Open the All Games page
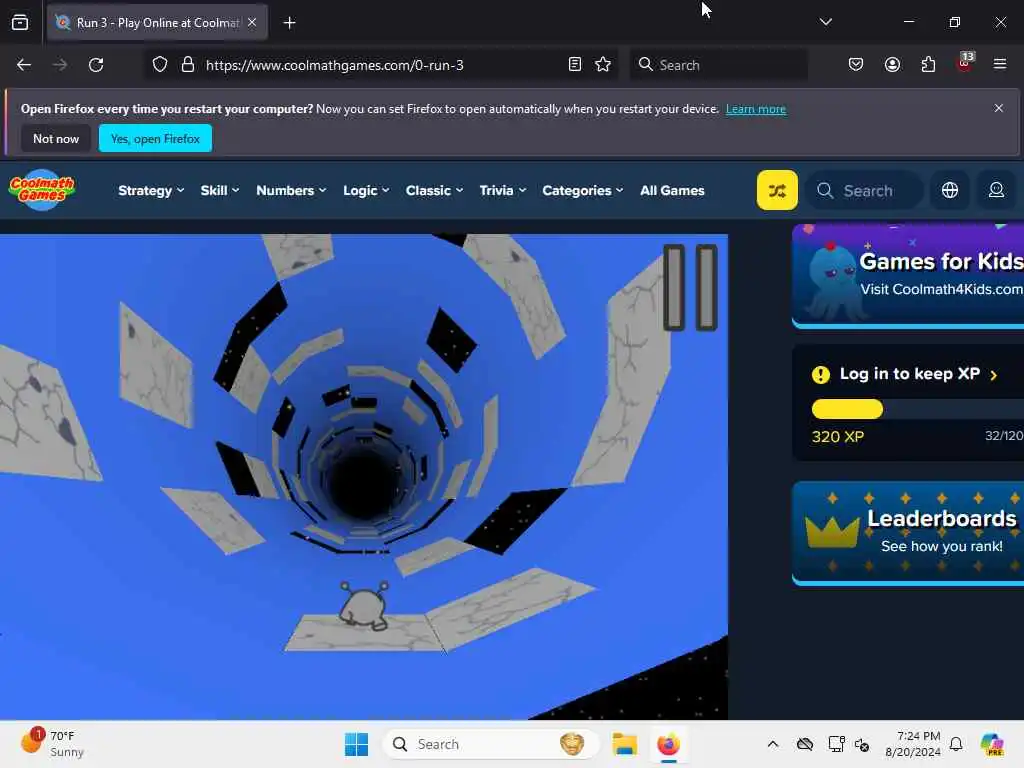The width and height of the screenshot is (1024, 768). pyautogui.click(x=672, y=190)
